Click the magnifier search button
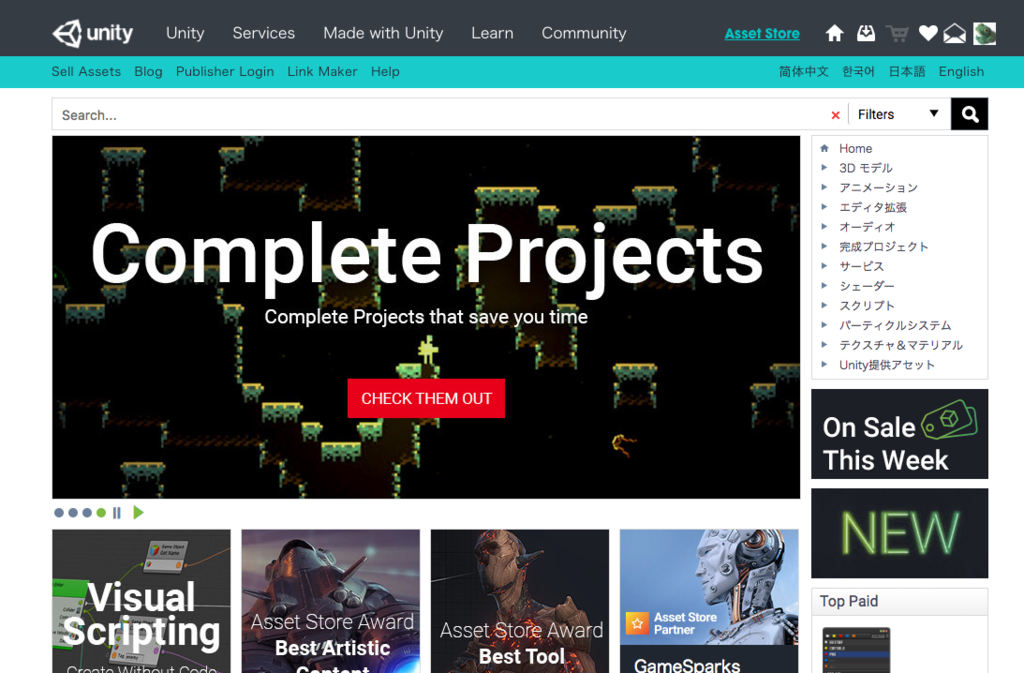This screenshot has width=1024, height=673. (x=970, y=114)
